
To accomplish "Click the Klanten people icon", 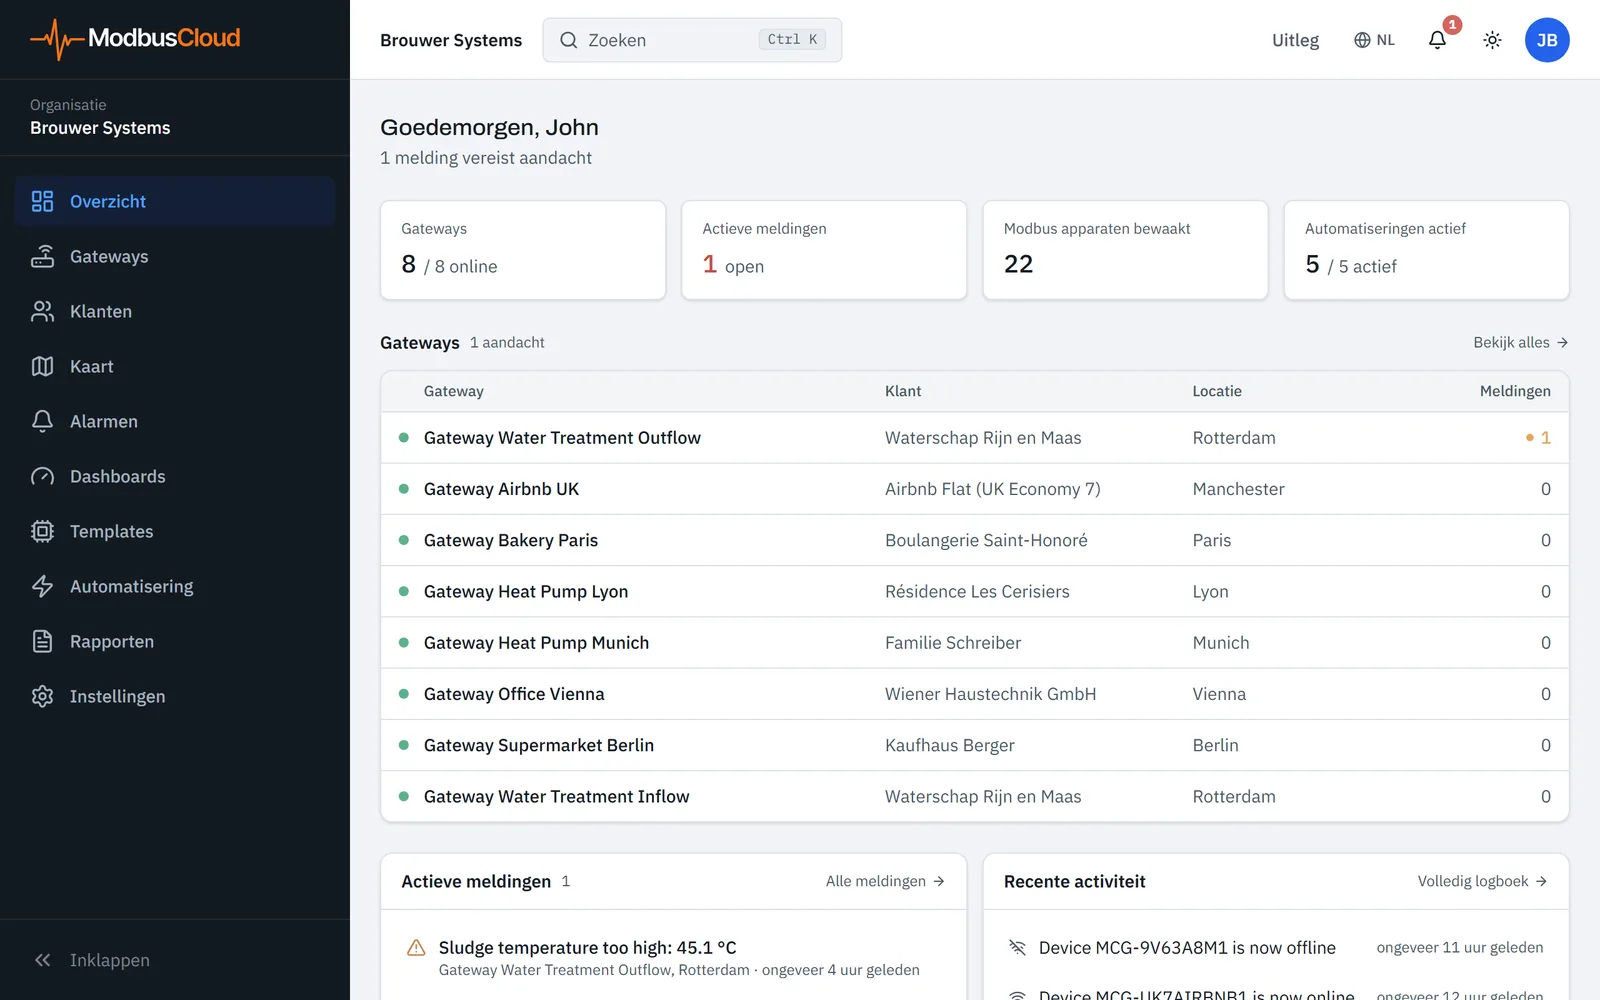I will click(42, 311).
